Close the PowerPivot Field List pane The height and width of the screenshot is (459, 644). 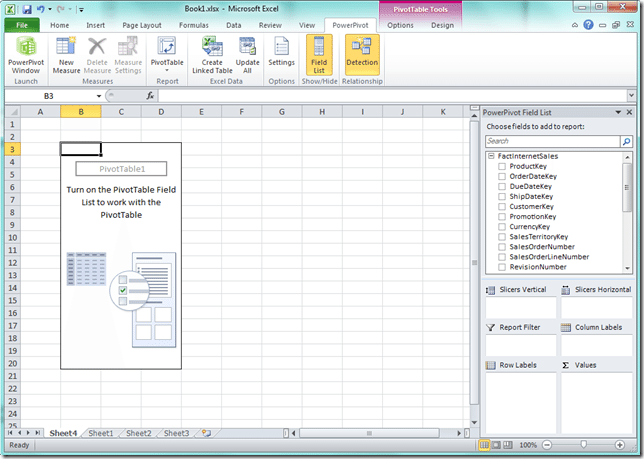click(x=630, y=112)
